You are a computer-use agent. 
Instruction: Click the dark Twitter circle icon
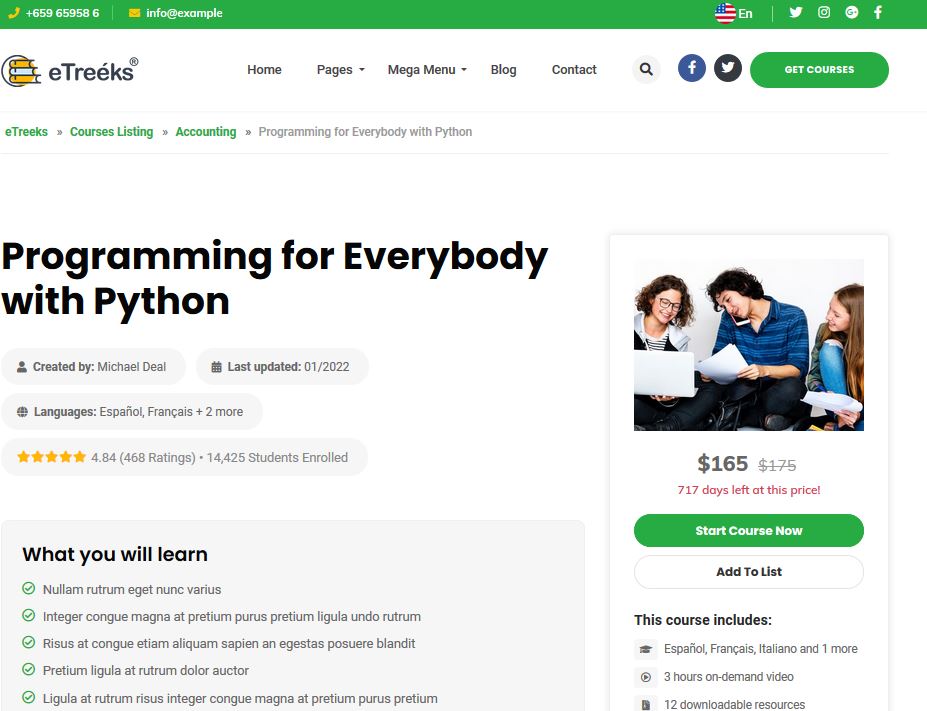coord(728,68)
